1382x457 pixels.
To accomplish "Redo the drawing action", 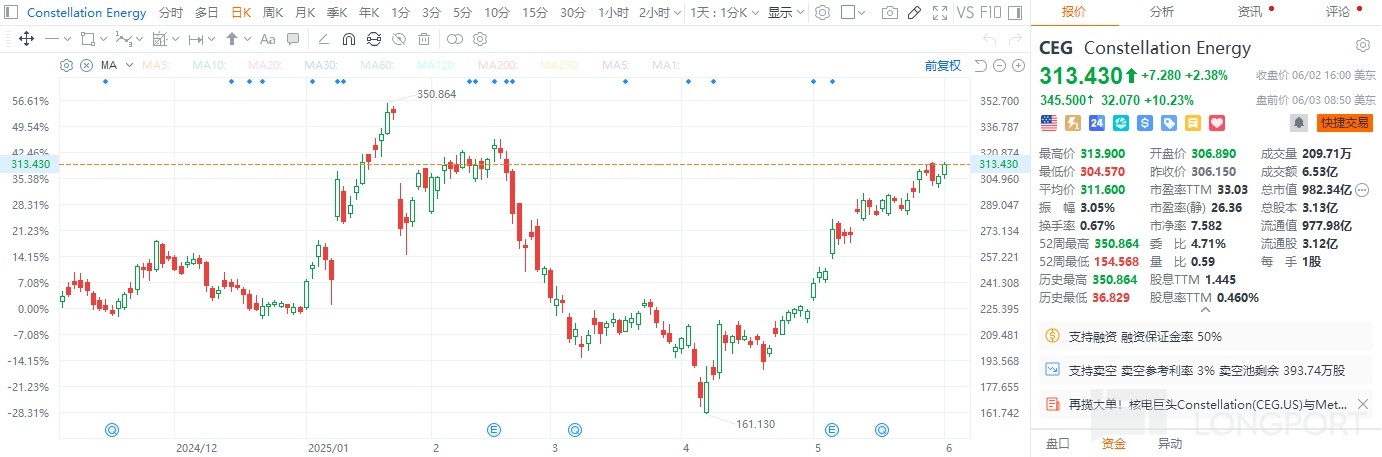I will tap(1016, 39).
